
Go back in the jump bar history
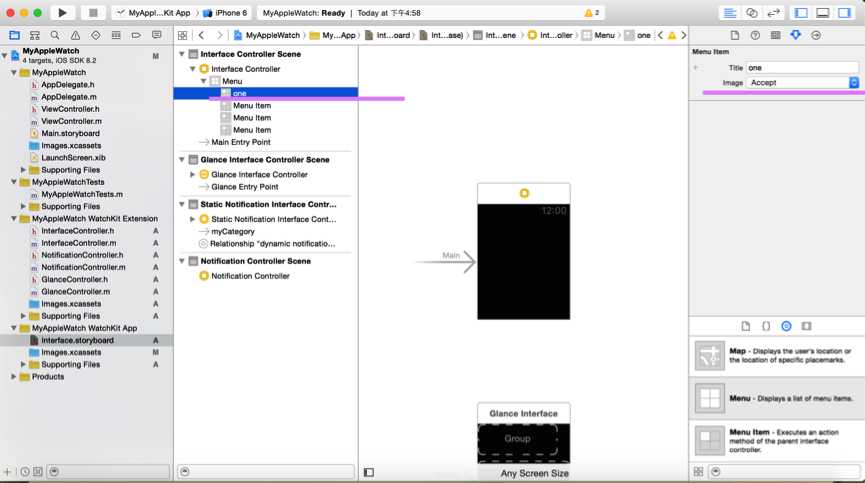tap(202, 35)
